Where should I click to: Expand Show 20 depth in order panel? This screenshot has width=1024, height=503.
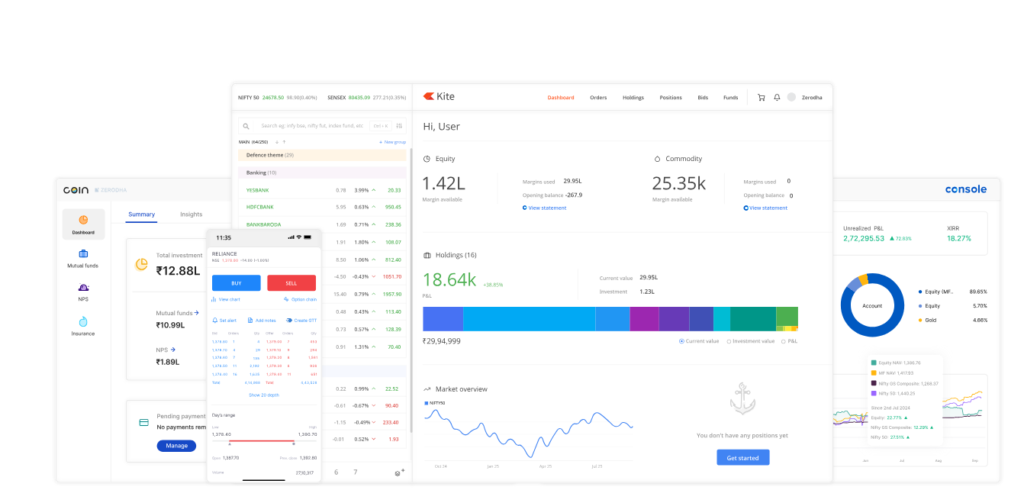262,395
